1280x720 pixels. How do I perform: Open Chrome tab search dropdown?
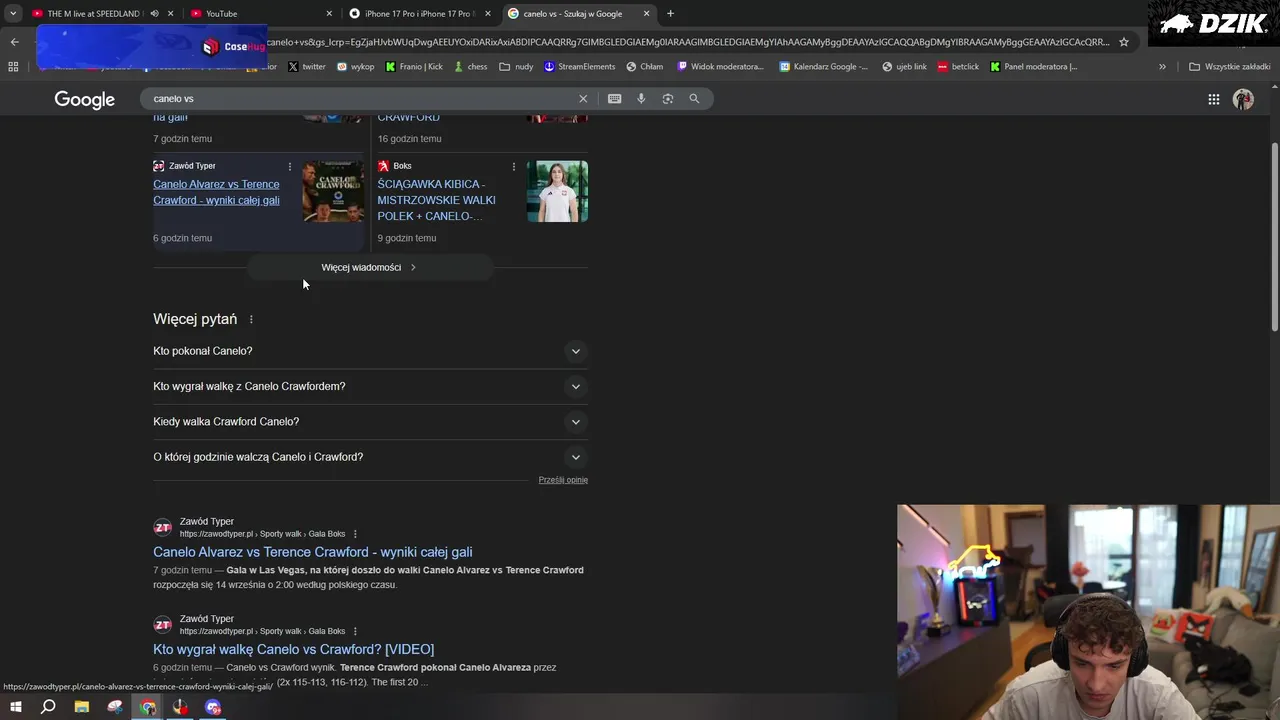(x=13, y=14)
